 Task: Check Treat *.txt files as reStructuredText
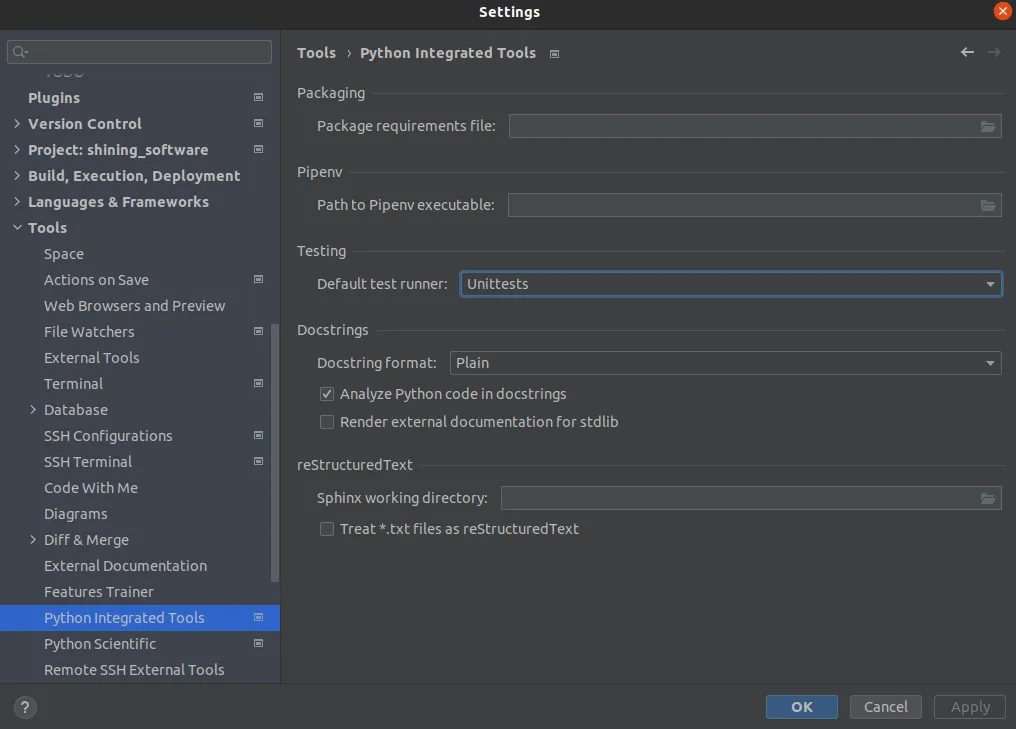click(327, 529)
